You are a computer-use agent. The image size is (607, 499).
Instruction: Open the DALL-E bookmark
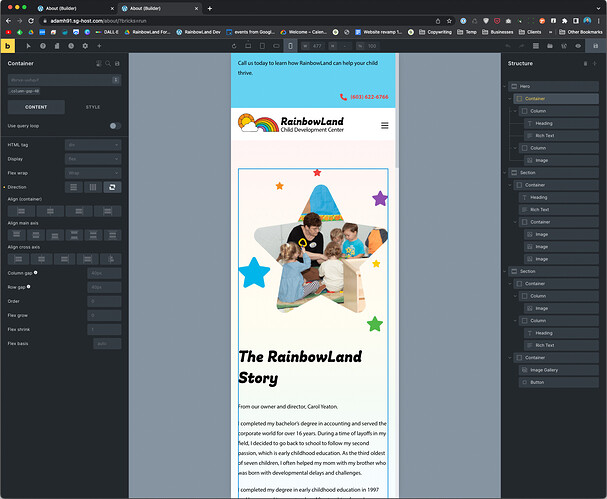click(107, 32)
